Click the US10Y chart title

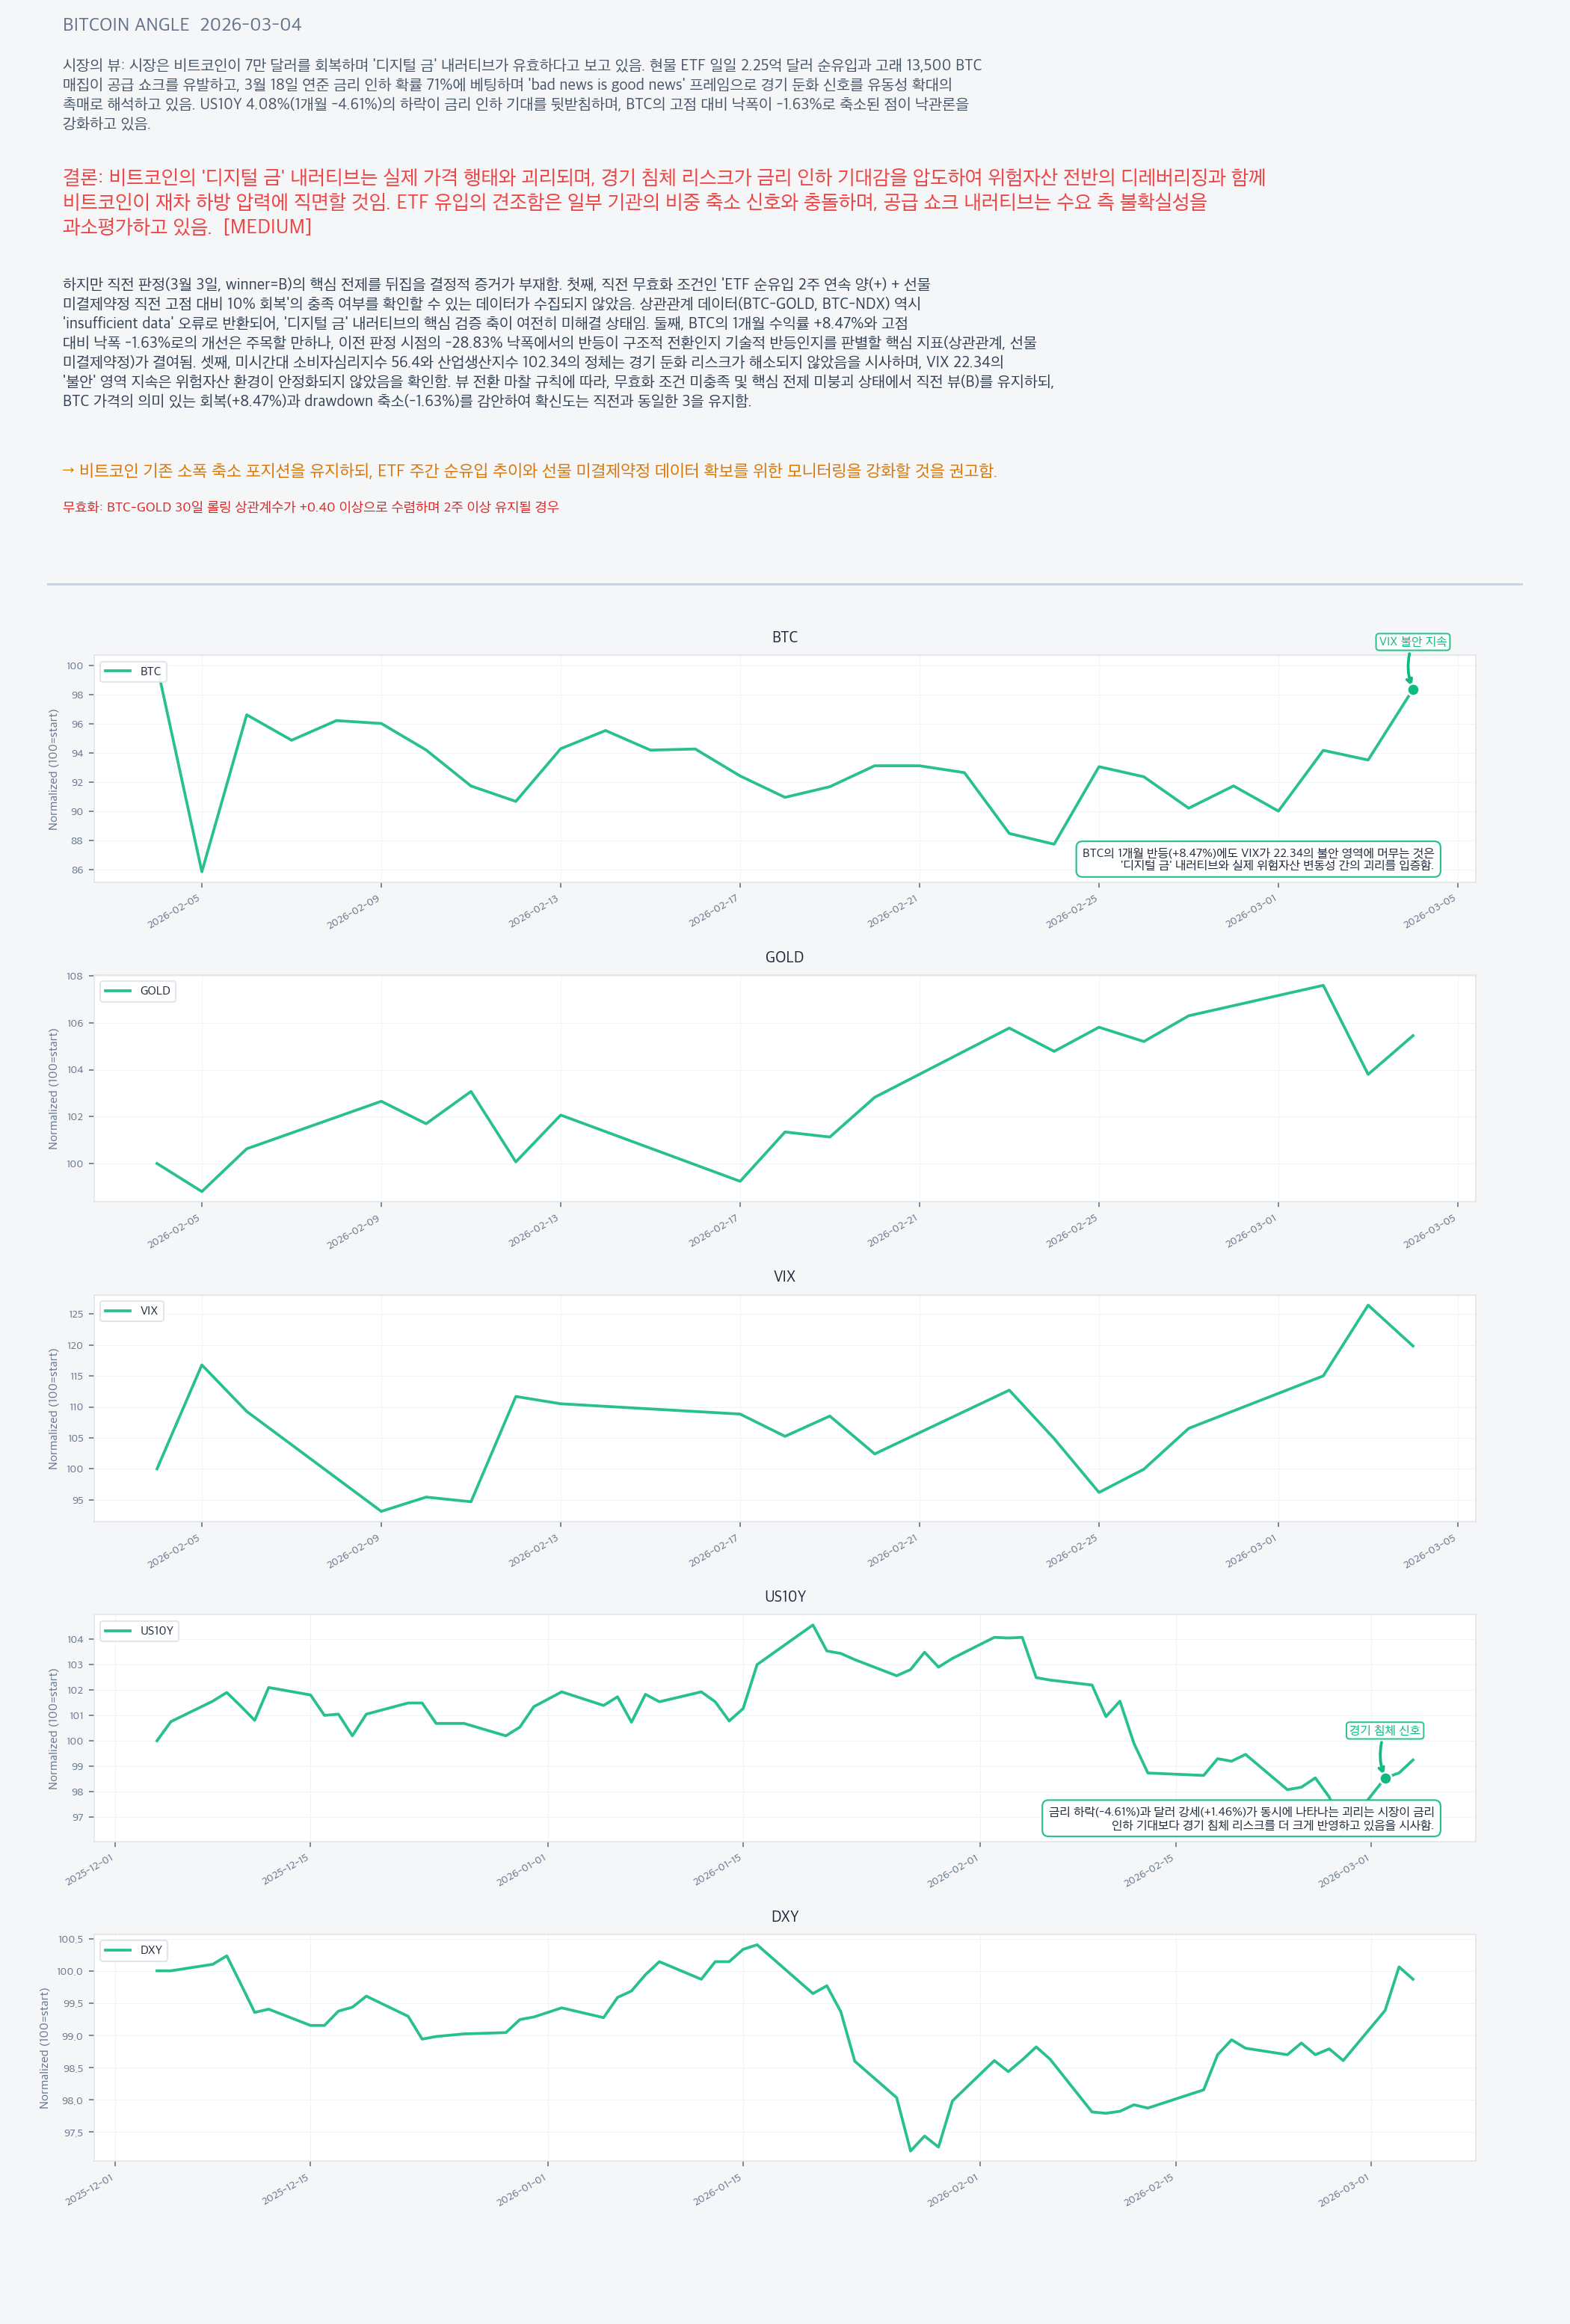point(784,1596)
